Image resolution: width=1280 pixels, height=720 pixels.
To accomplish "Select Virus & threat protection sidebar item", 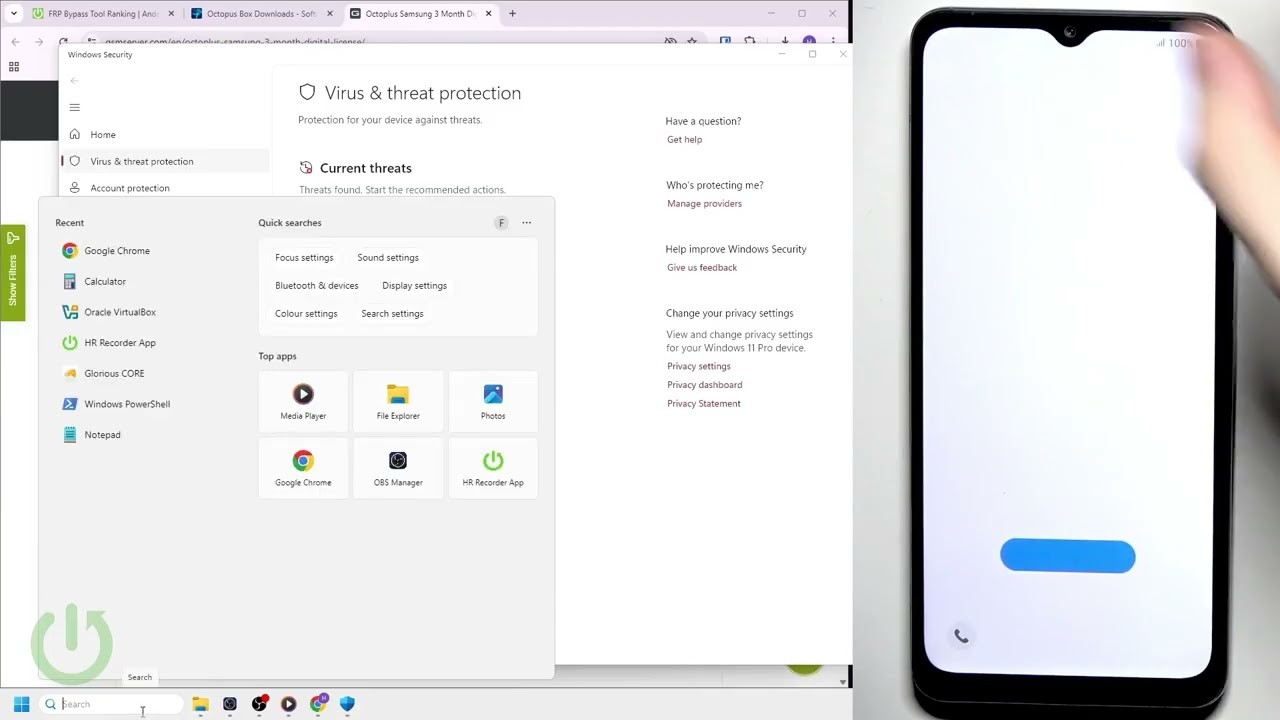I will pos(165,161).
